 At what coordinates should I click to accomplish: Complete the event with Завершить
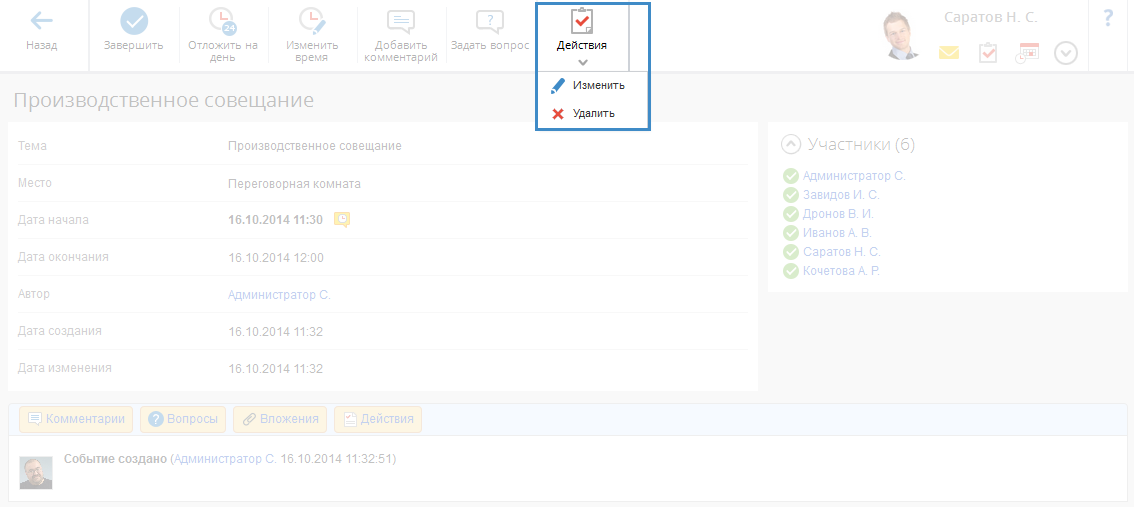(x=134, y=31)
